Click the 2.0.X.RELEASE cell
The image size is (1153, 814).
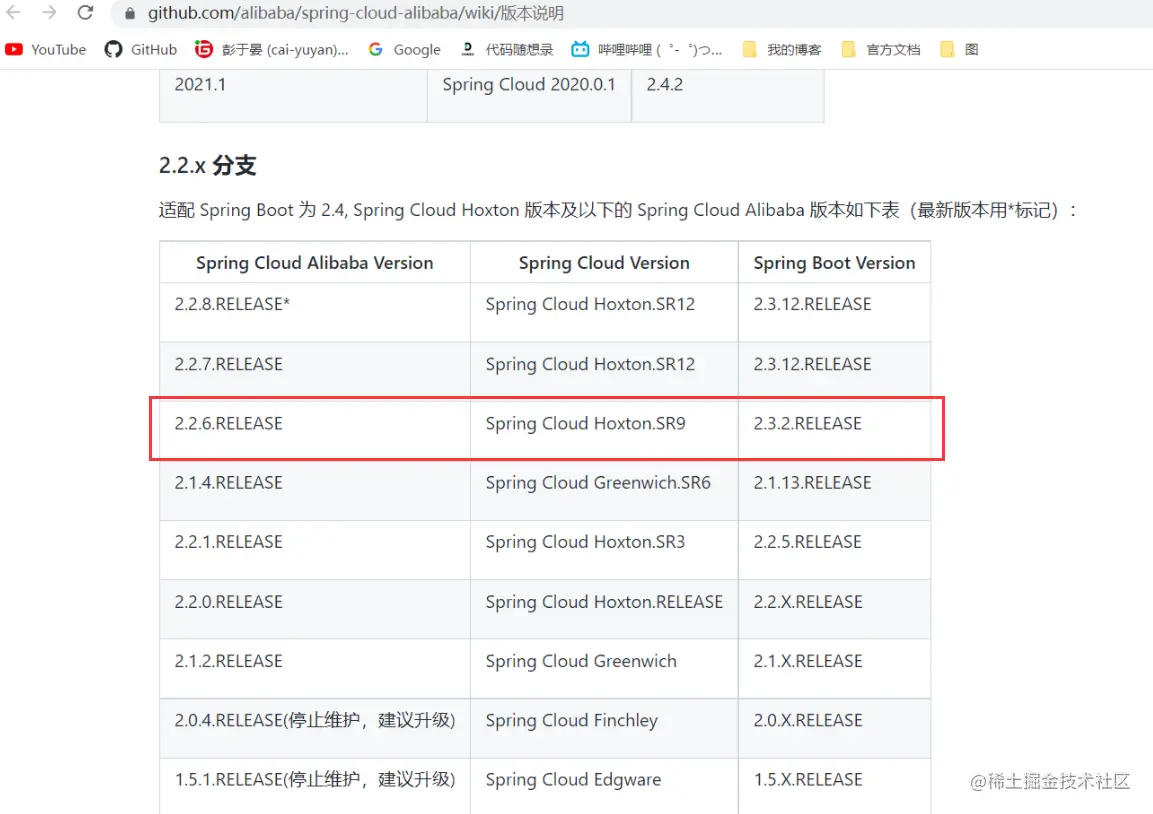(835, 728)
